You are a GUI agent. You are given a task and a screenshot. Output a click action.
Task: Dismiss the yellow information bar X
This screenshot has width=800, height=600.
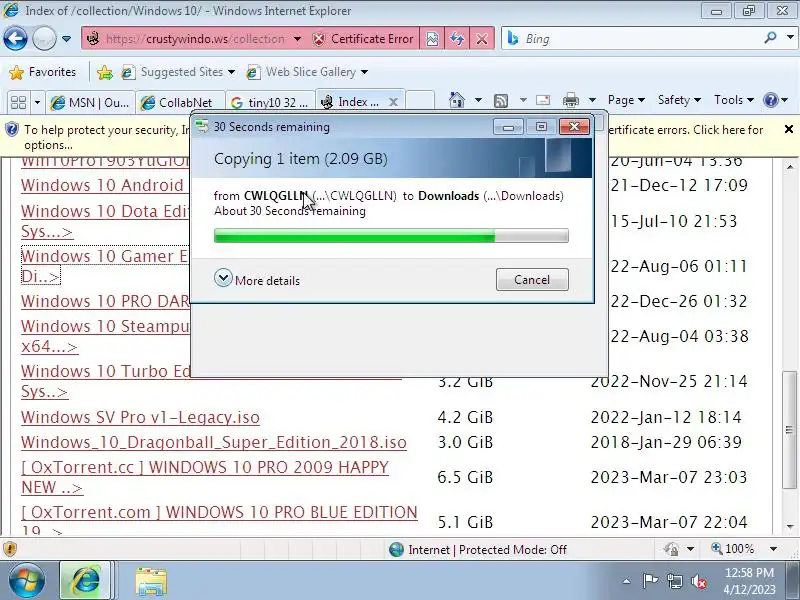(x=788, y=129)
